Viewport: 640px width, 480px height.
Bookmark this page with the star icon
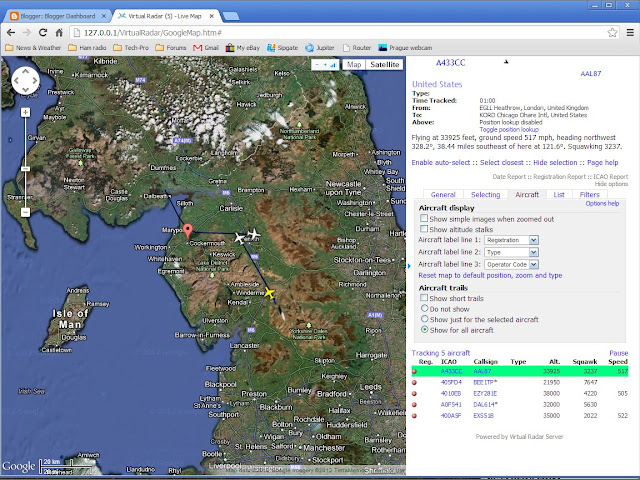(x=612, y=33)
